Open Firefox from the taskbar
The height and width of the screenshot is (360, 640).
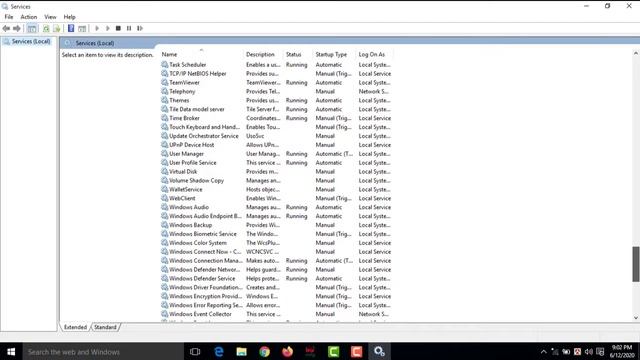point(287,351)
